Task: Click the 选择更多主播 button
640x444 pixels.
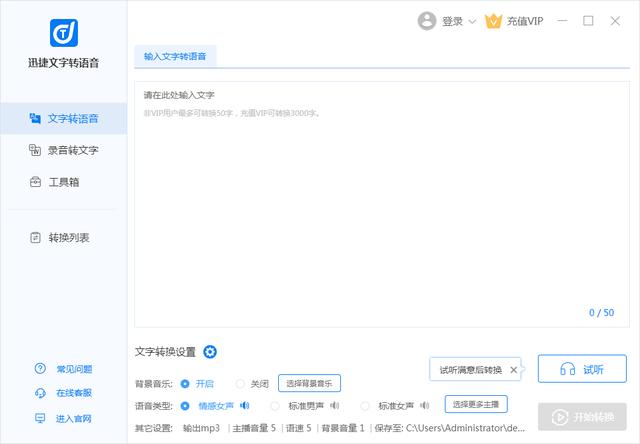Action: coord(476,404)
